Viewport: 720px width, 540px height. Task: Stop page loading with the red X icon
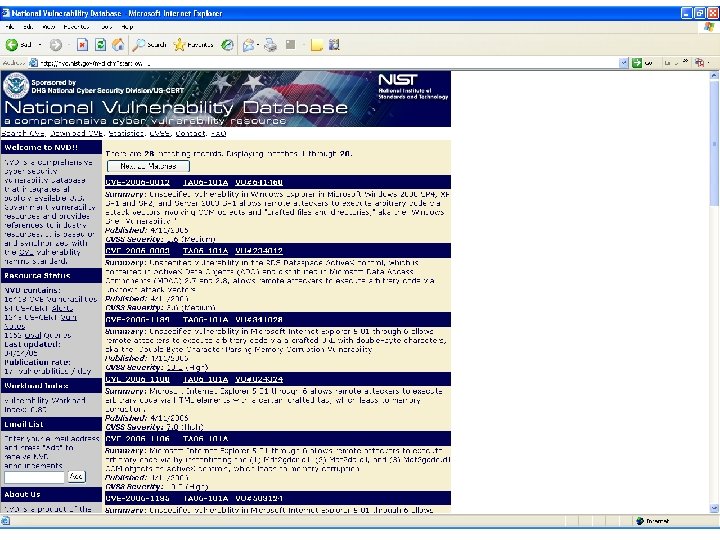(82, 45)
